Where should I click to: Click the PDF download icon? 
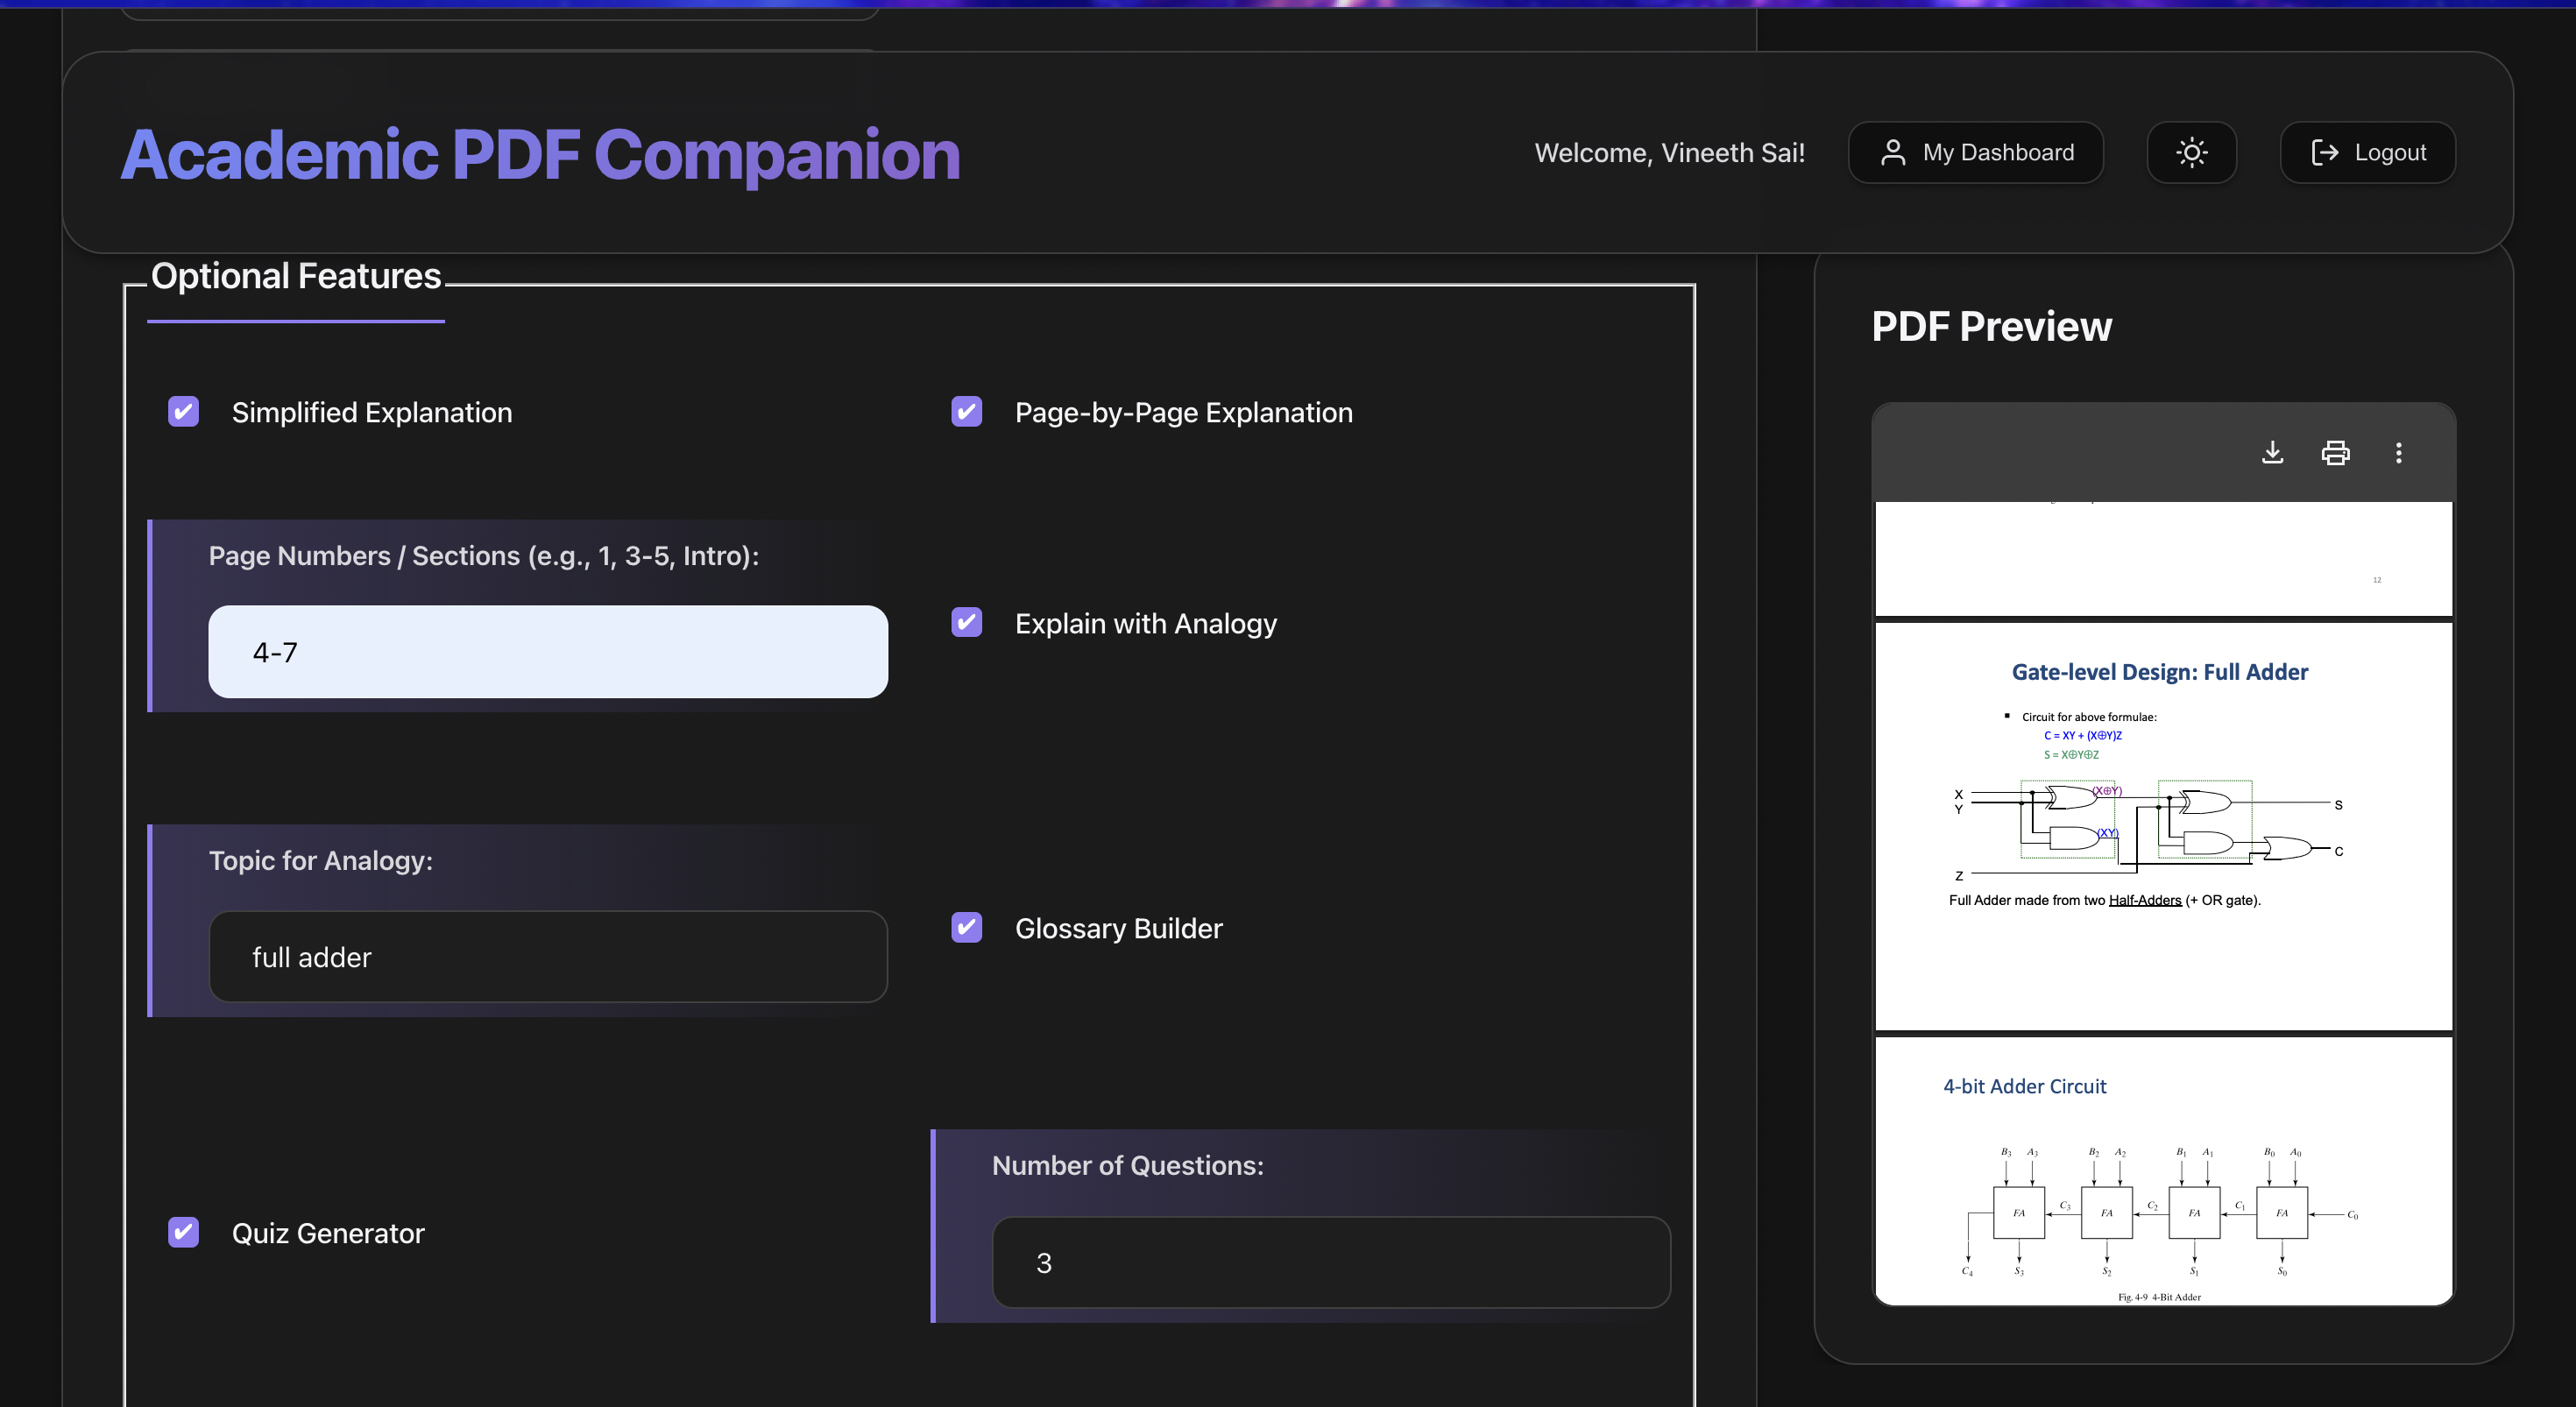2272,453
